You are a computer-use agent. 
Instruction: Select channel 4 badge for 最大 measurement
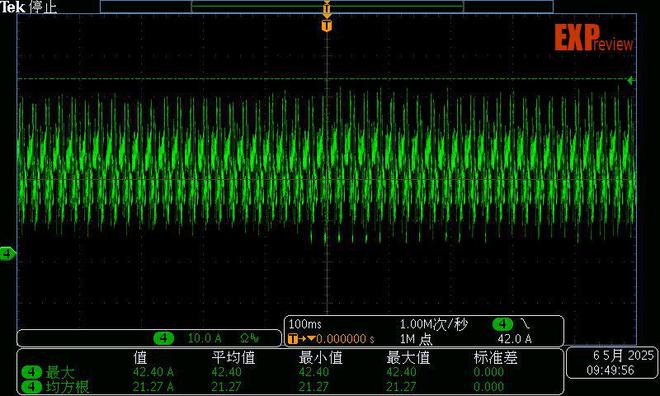click(32, 372)
